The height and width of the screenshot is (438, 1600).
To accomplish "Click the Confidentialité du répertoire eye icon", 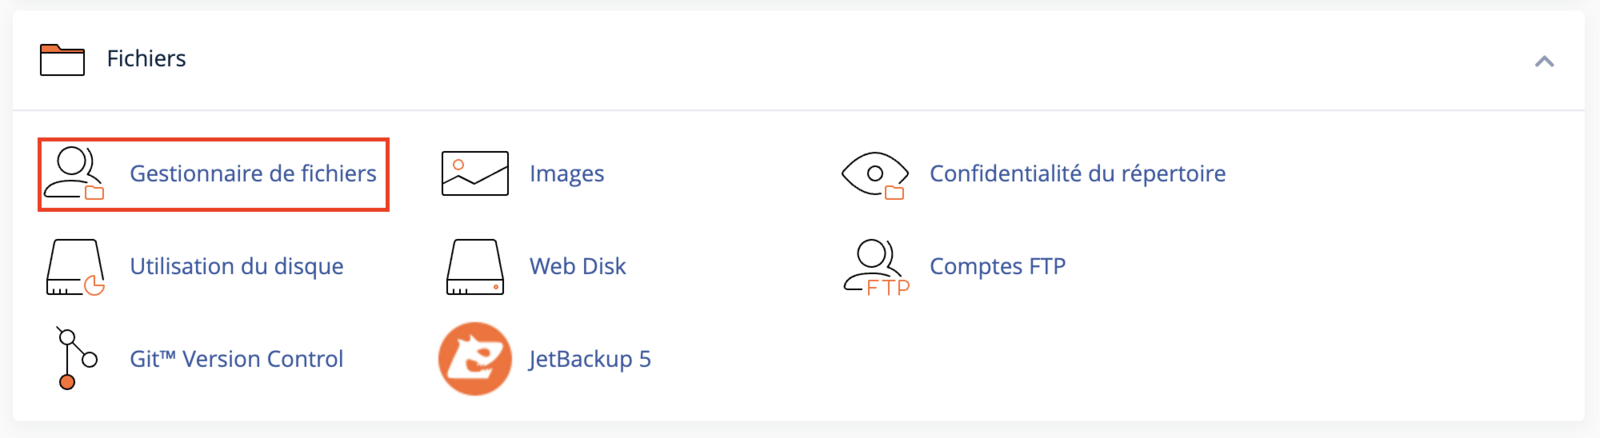I will [875, 174].
